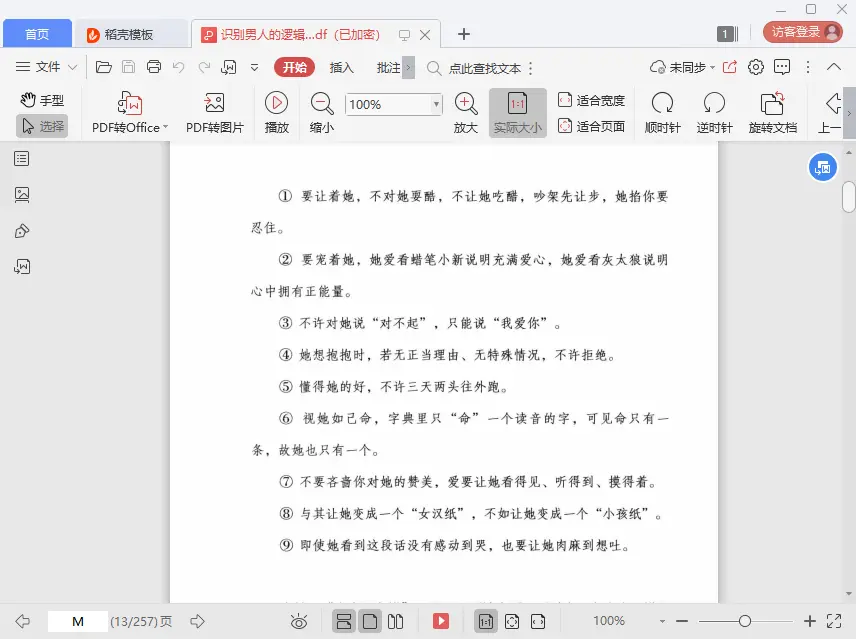The width and height of the screenshot is (856, 639).
Task: Click the open folder icon
Action: point(104,67)
